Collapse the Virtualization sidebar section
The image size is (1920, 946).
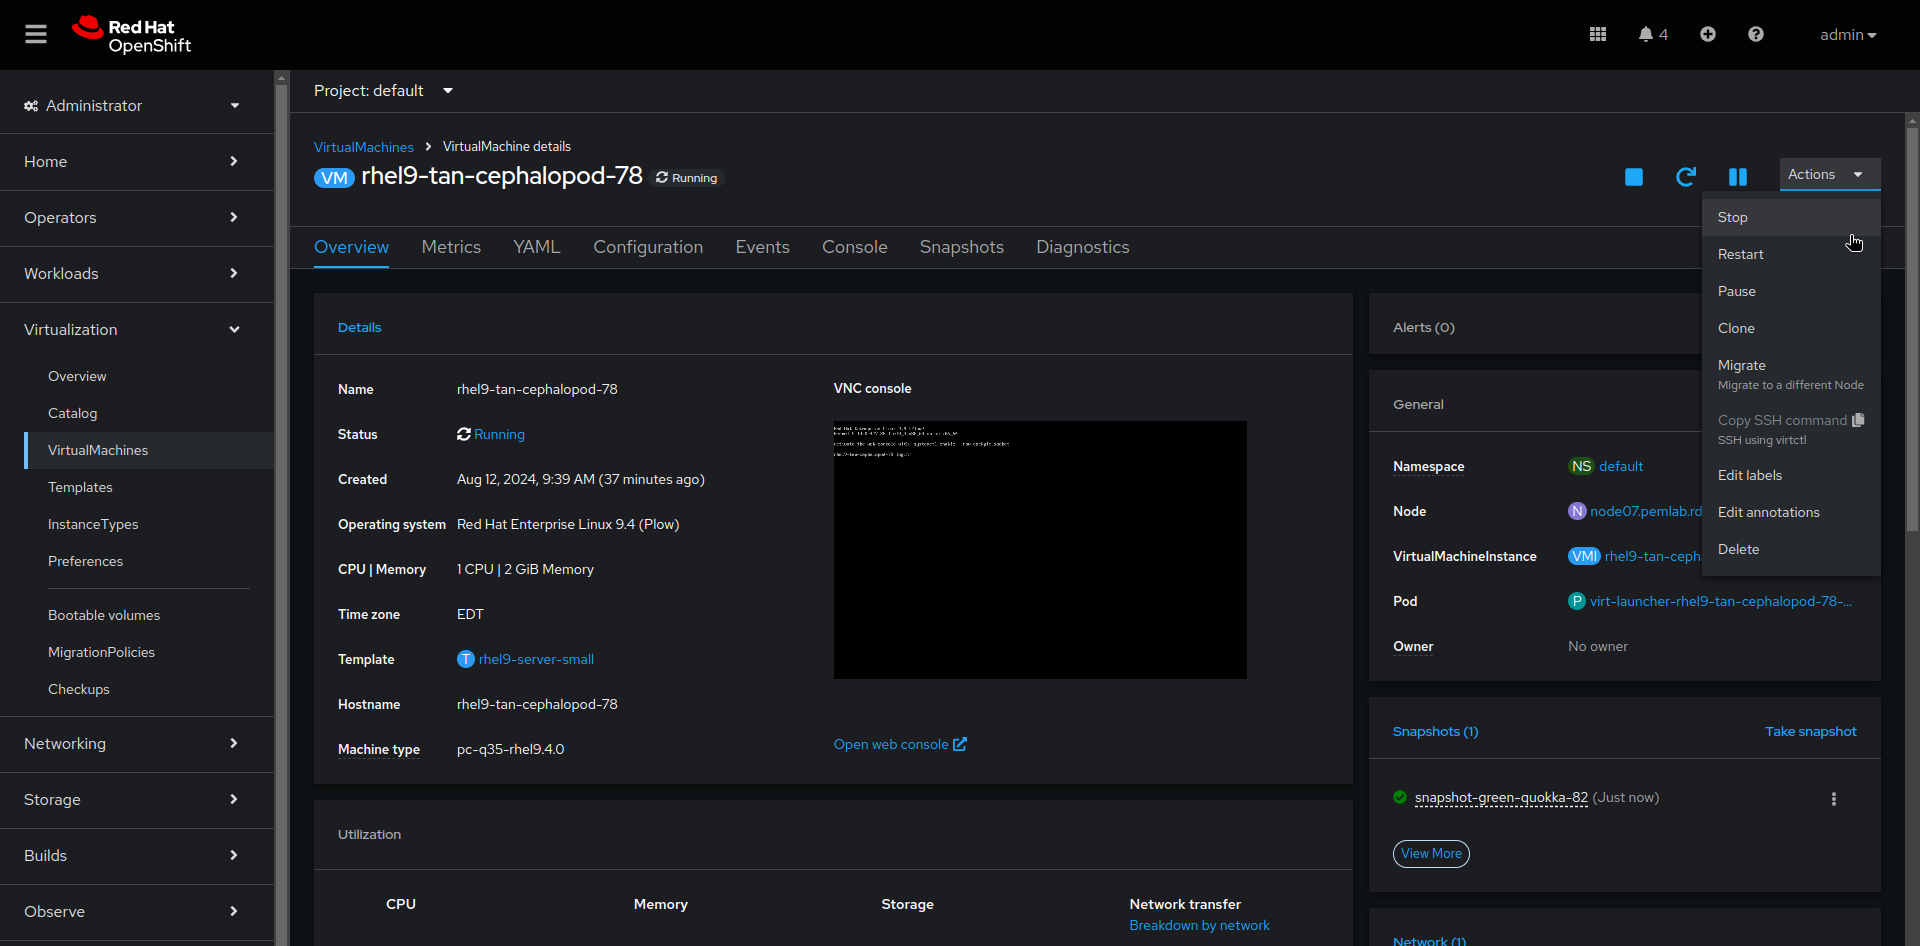click(234, 329)
